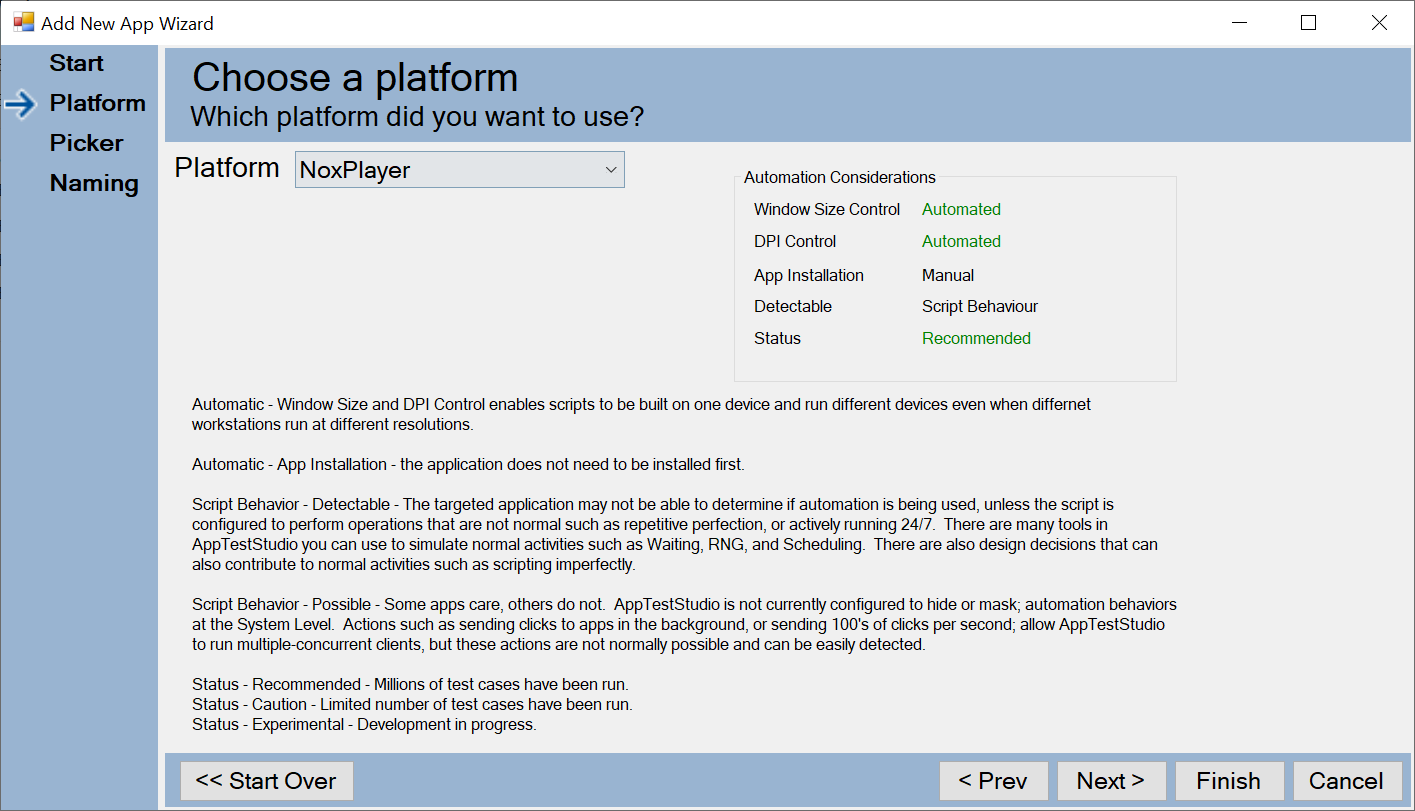This screenshot has height=811, width=1415.
Task: Click the 'Choose a platform' heading
Action: pos(355,77)
